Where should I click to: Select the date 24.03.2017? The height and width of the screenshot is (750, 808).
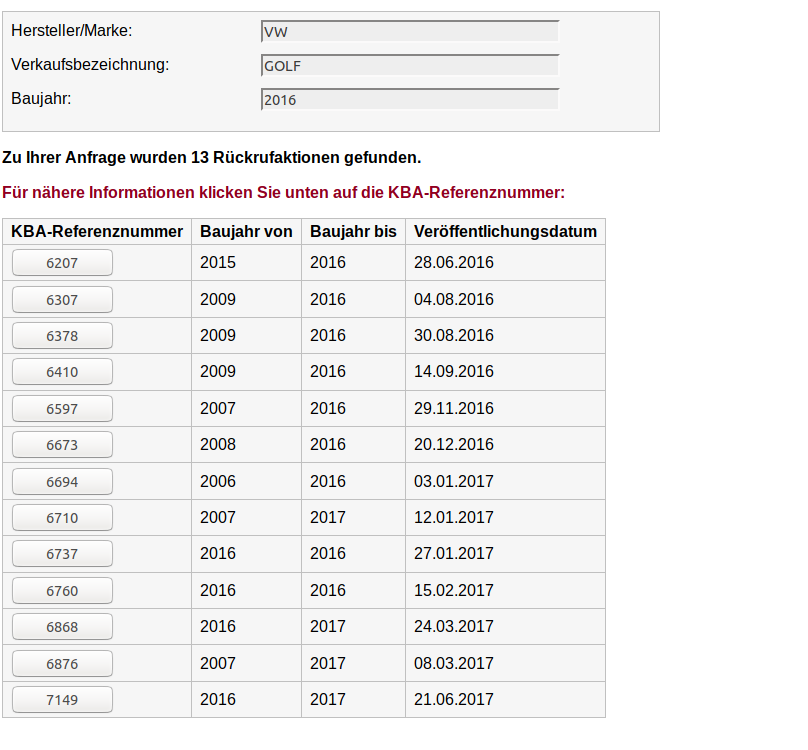pyautogui.click(x=454, y=626)
